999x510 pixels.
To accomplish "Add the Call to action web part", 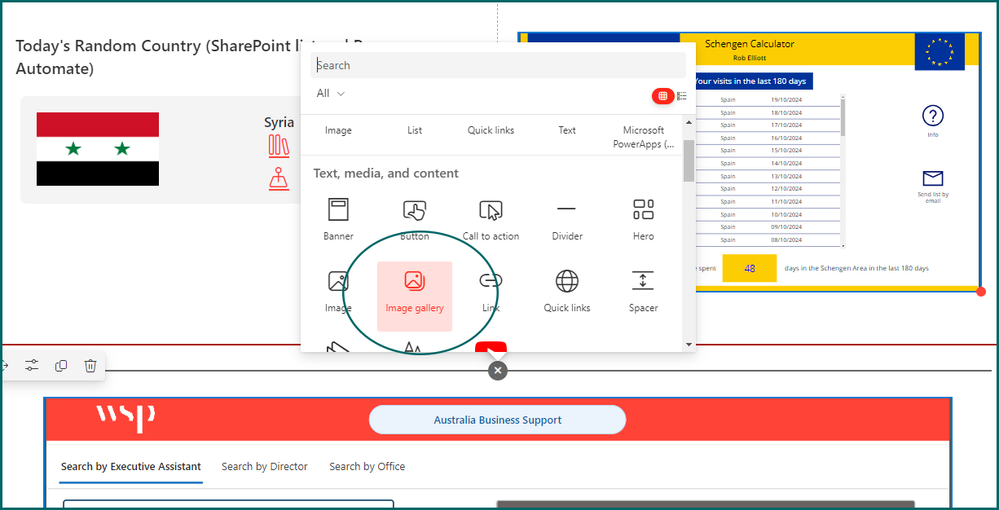I will [x=491, y=219].
